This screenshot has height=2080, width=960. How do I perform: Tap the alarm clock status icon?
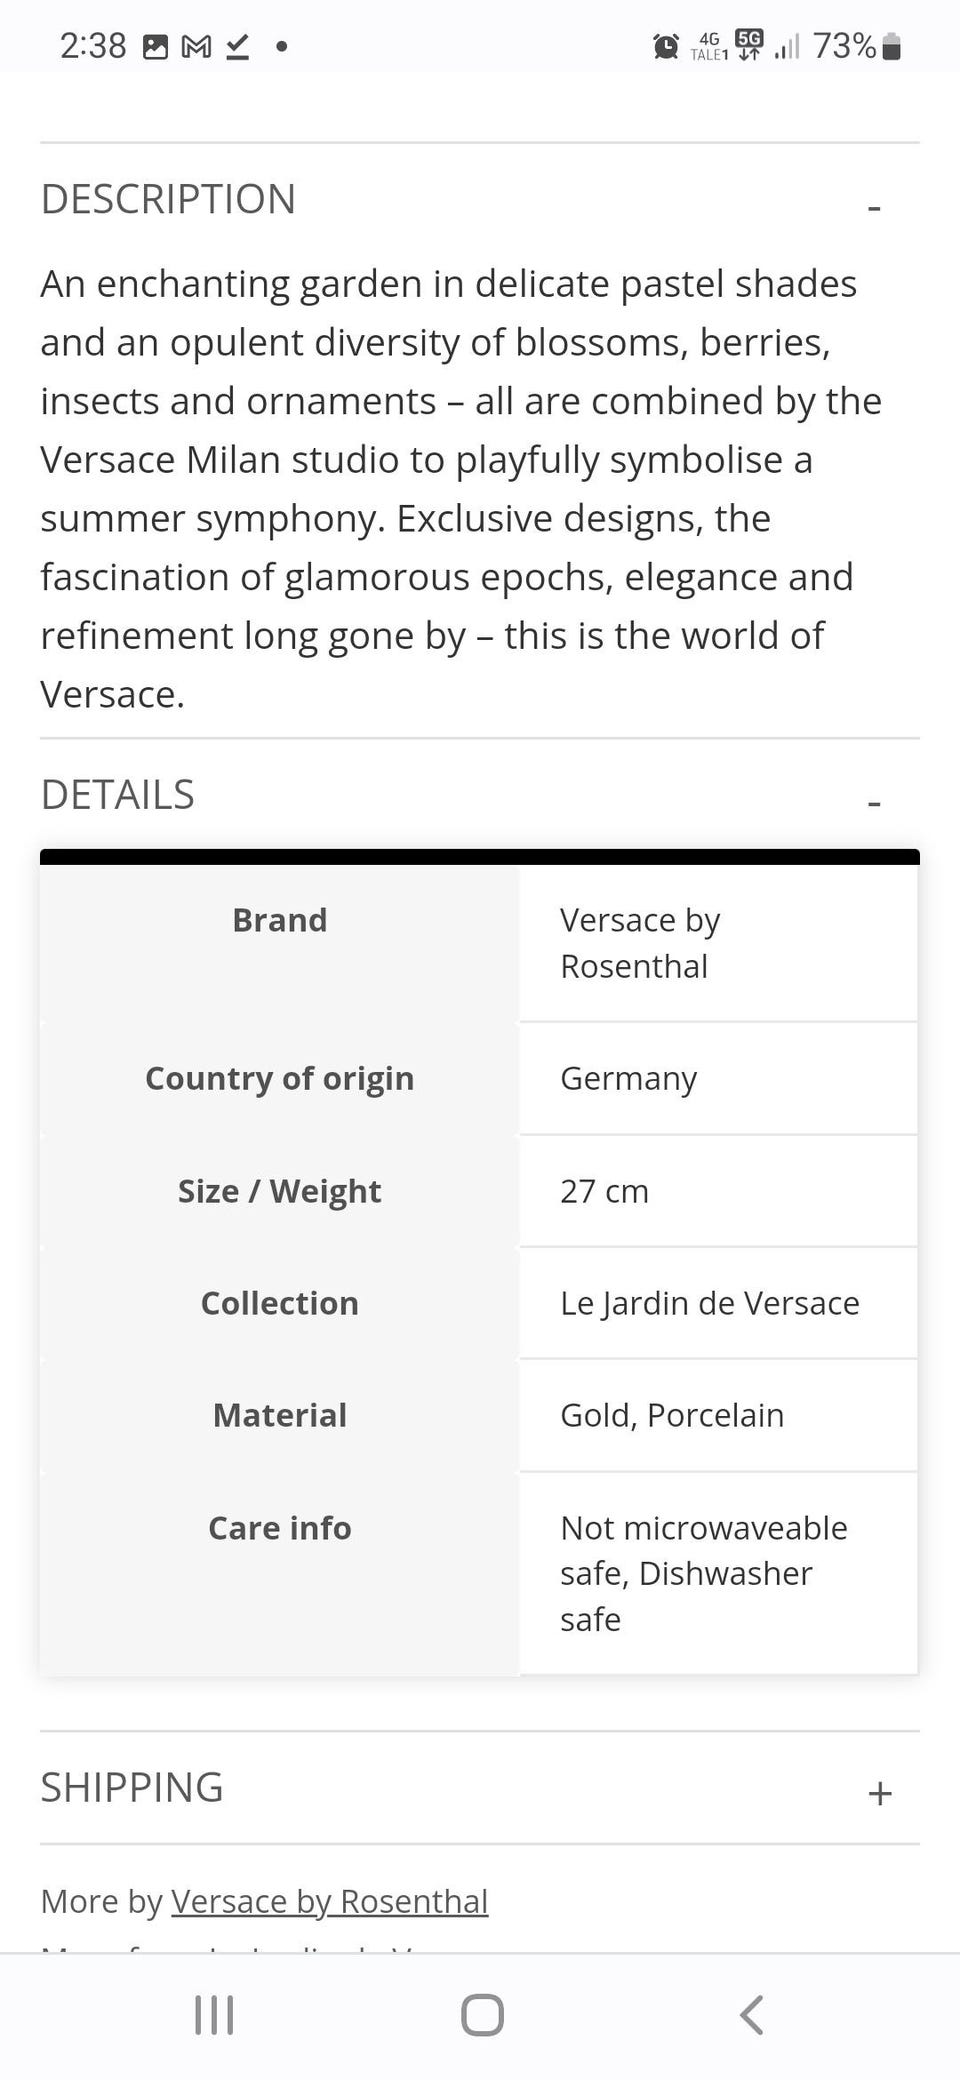click(x=665, y=46)
